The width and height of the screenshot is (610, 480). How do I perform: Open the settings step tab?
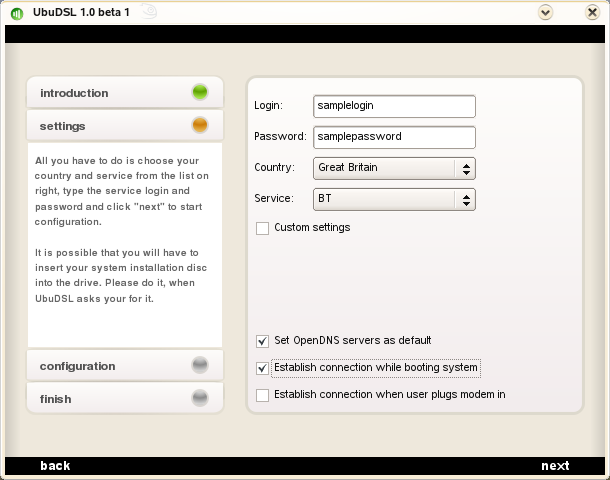[x=125, y=126]
